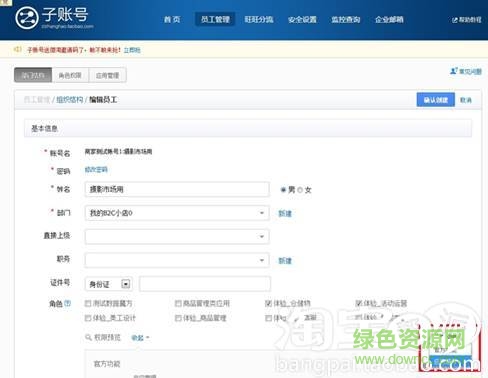Open the 监控查询 nav item
The width and height of the screenshot is (488, 378).
point(346,20)
